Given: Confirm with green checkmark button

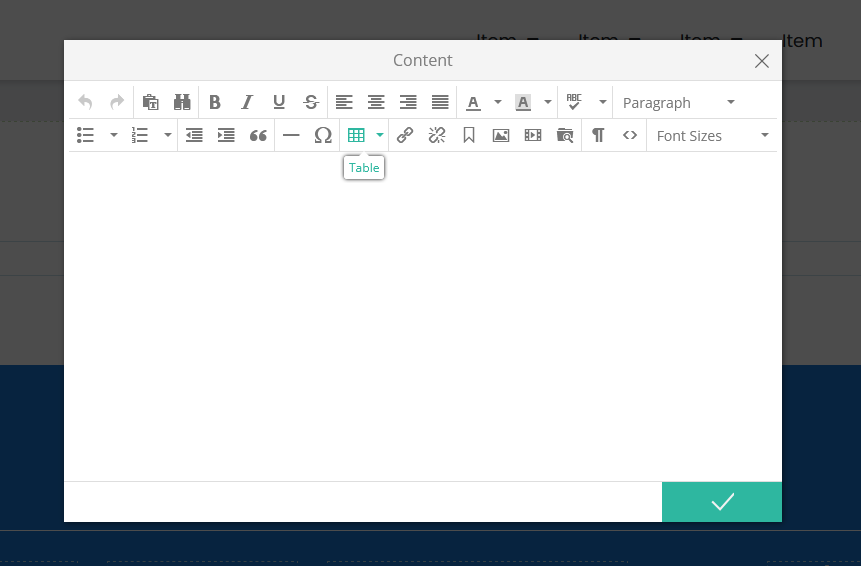Looking at the screenshot, I should (722, 502).
